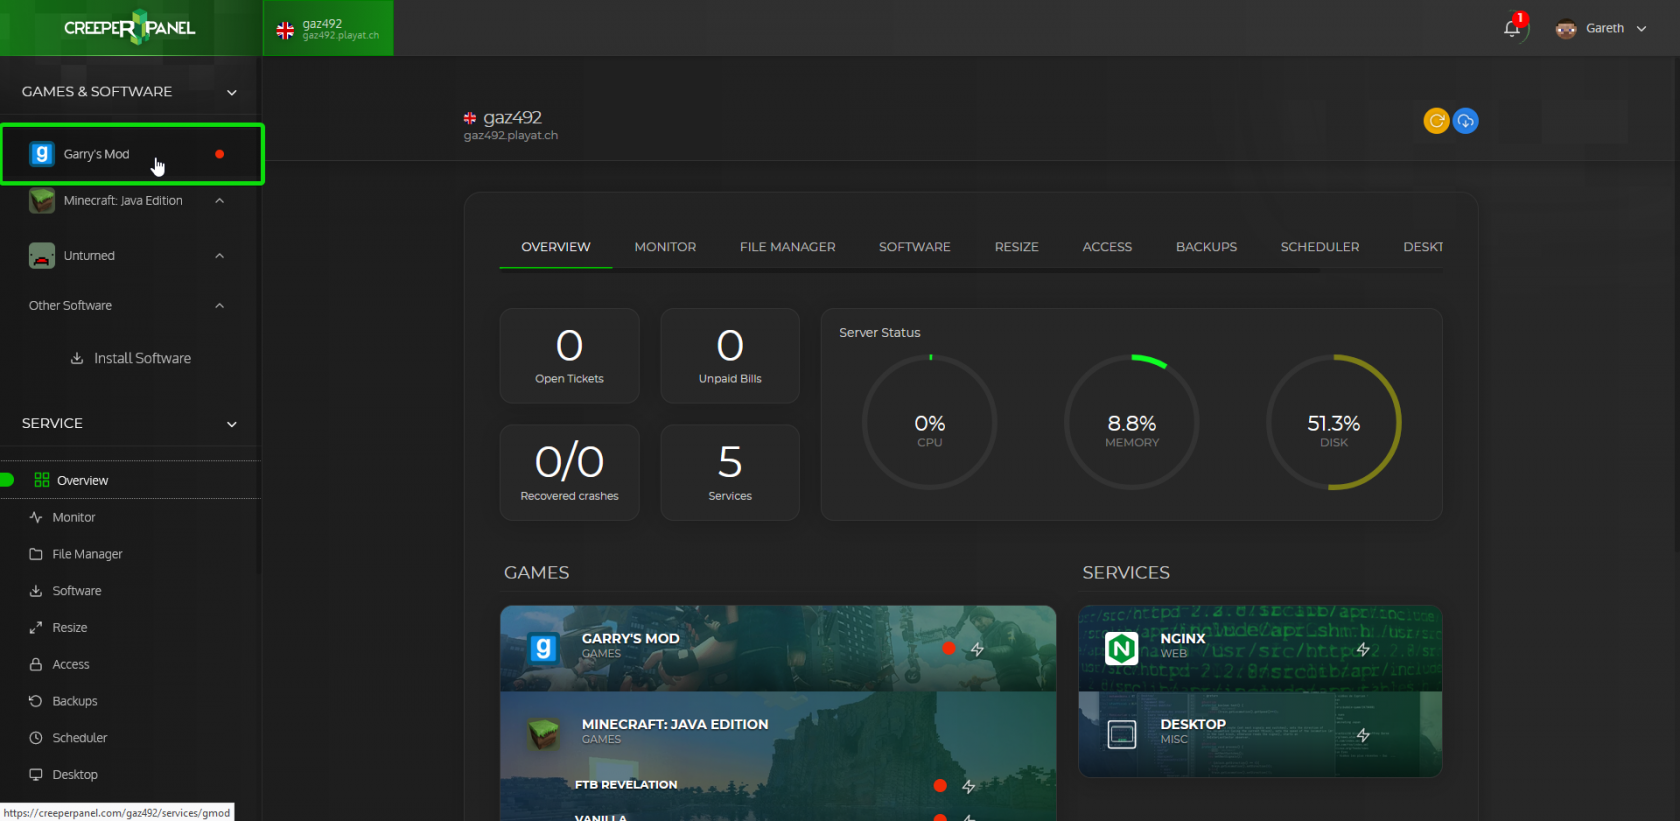
Task: Collapse the Games & Software section
Action: point(232,92)
